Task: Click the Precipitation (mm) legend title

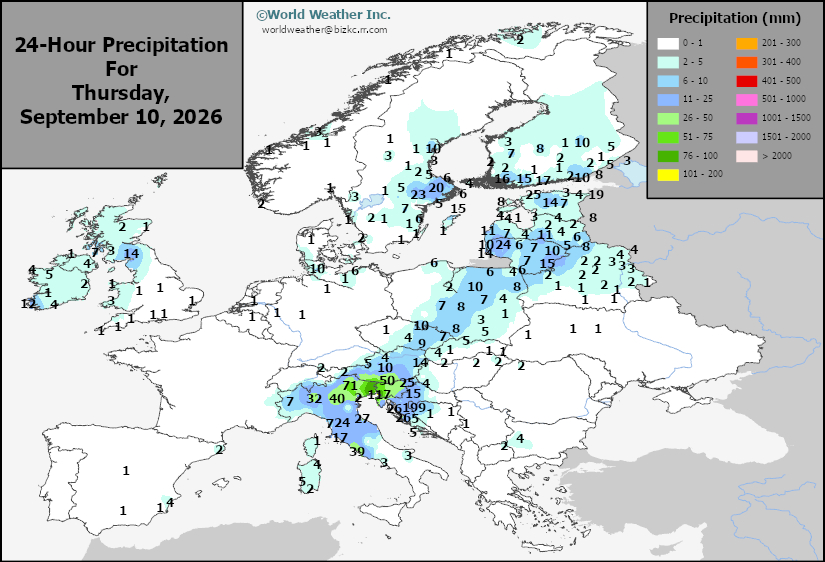Action: 735,18
